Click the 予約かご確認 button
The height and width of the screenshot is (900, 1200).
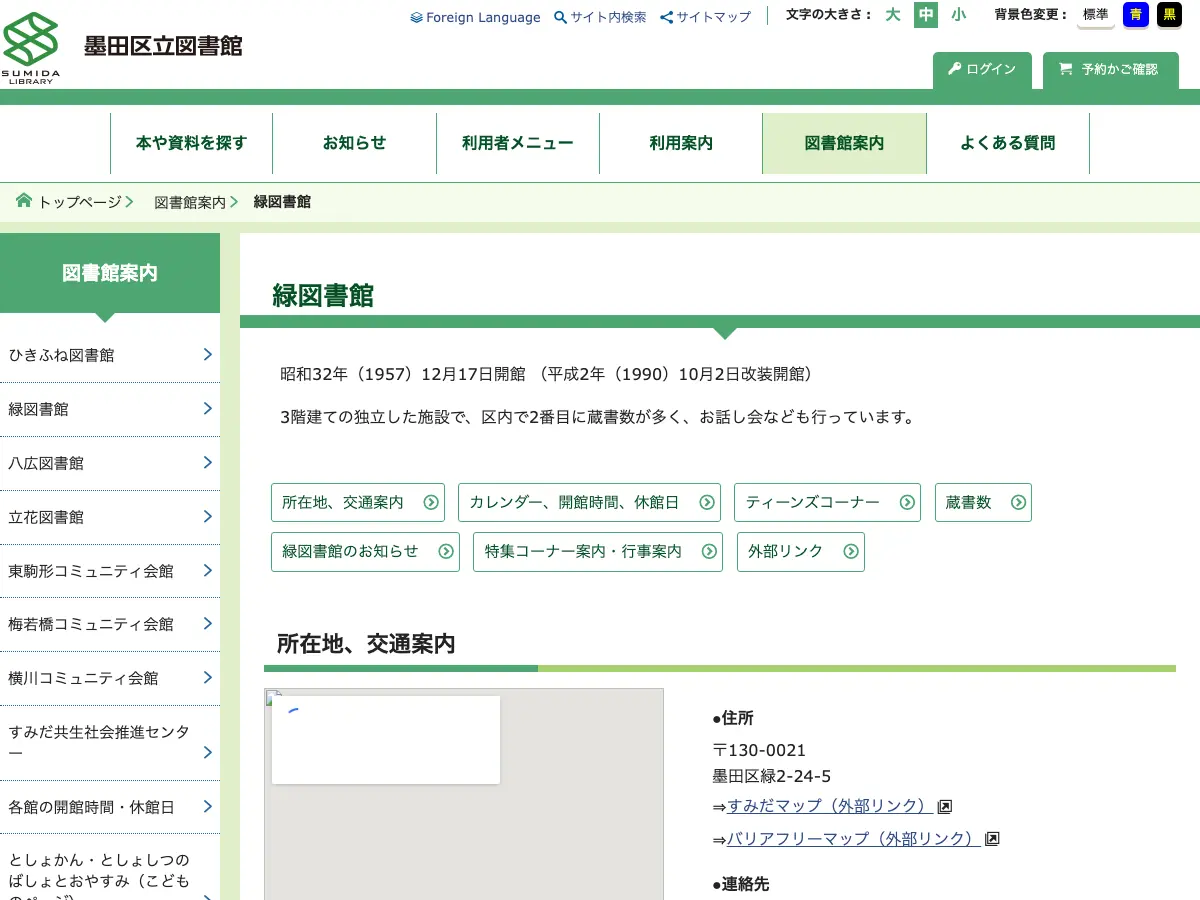pos(1111,70)
